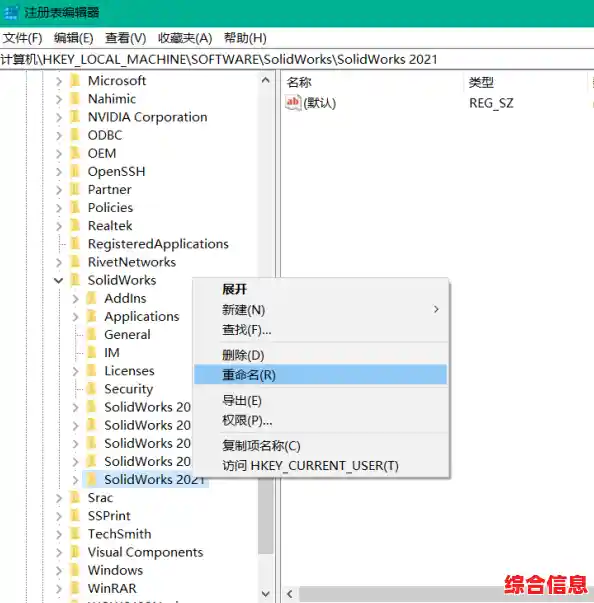The image size is (594, 603).
Task: Click the WinRAR folder icon
Action: pyautogui.click(x=75, y=588)
